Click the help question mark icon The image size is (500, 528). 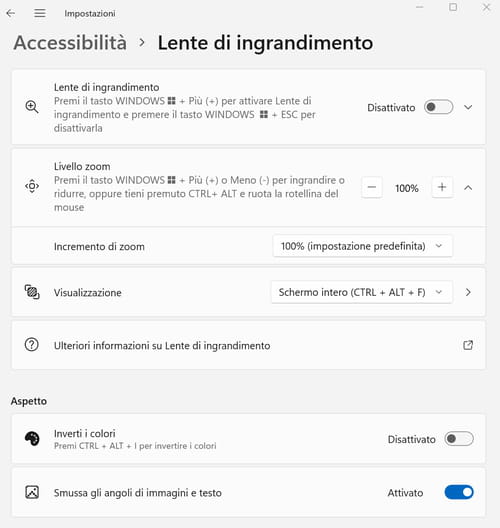(x=32, y=345)
